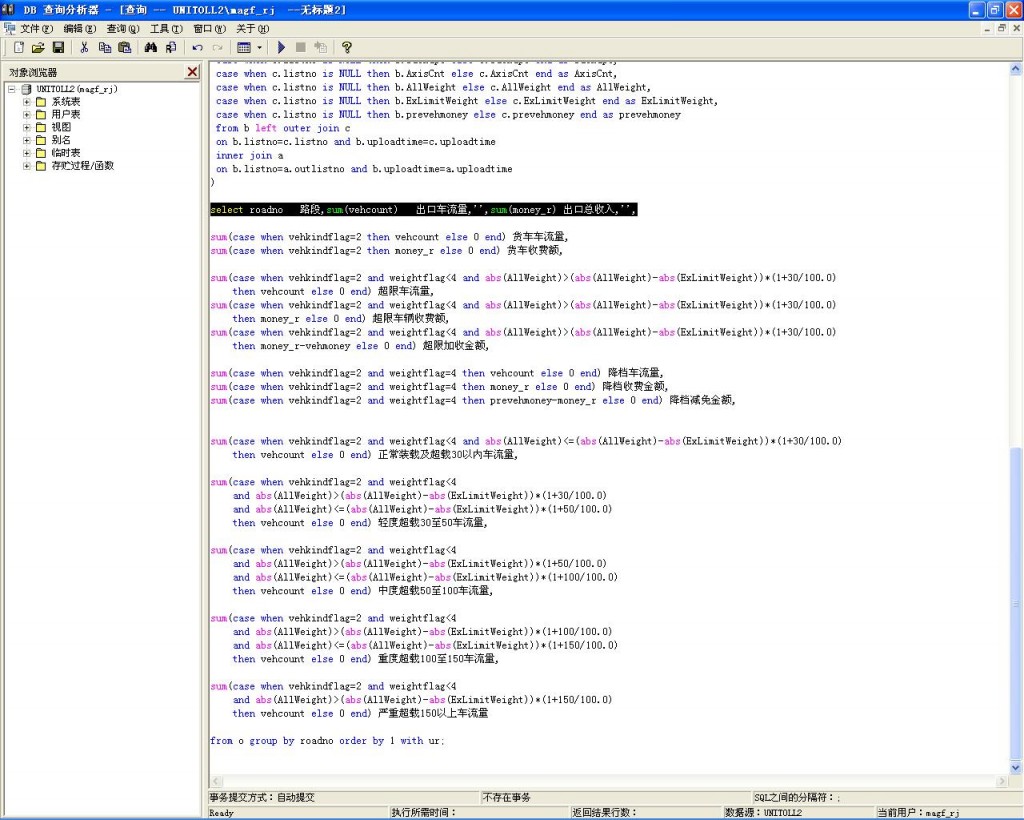Open the 查询(Q) menu
This screenshot has height=820, width=1024.
[x=123, y=29]
